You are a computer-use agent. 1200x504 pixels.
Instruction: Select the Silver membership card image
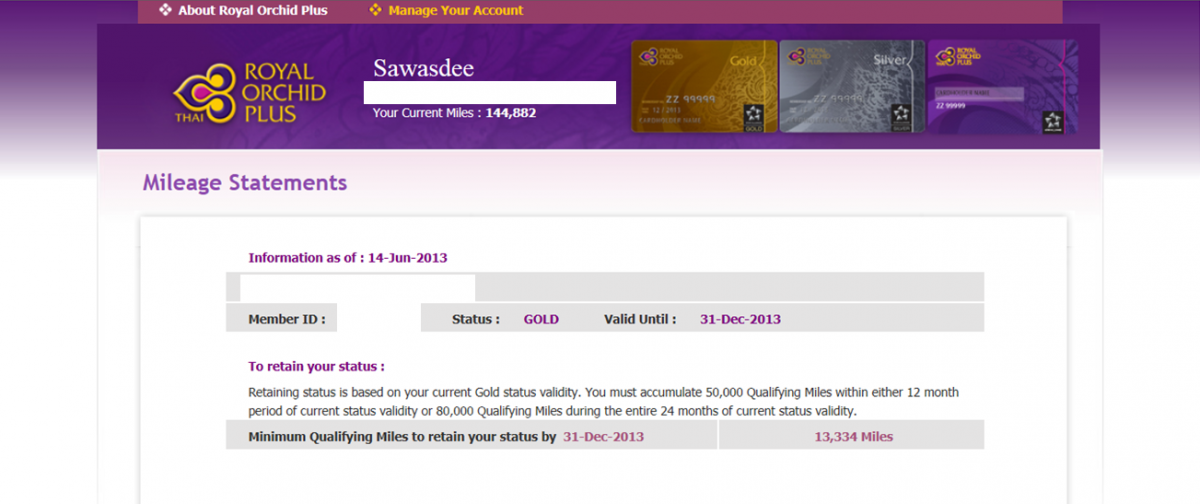click(851, 87)
